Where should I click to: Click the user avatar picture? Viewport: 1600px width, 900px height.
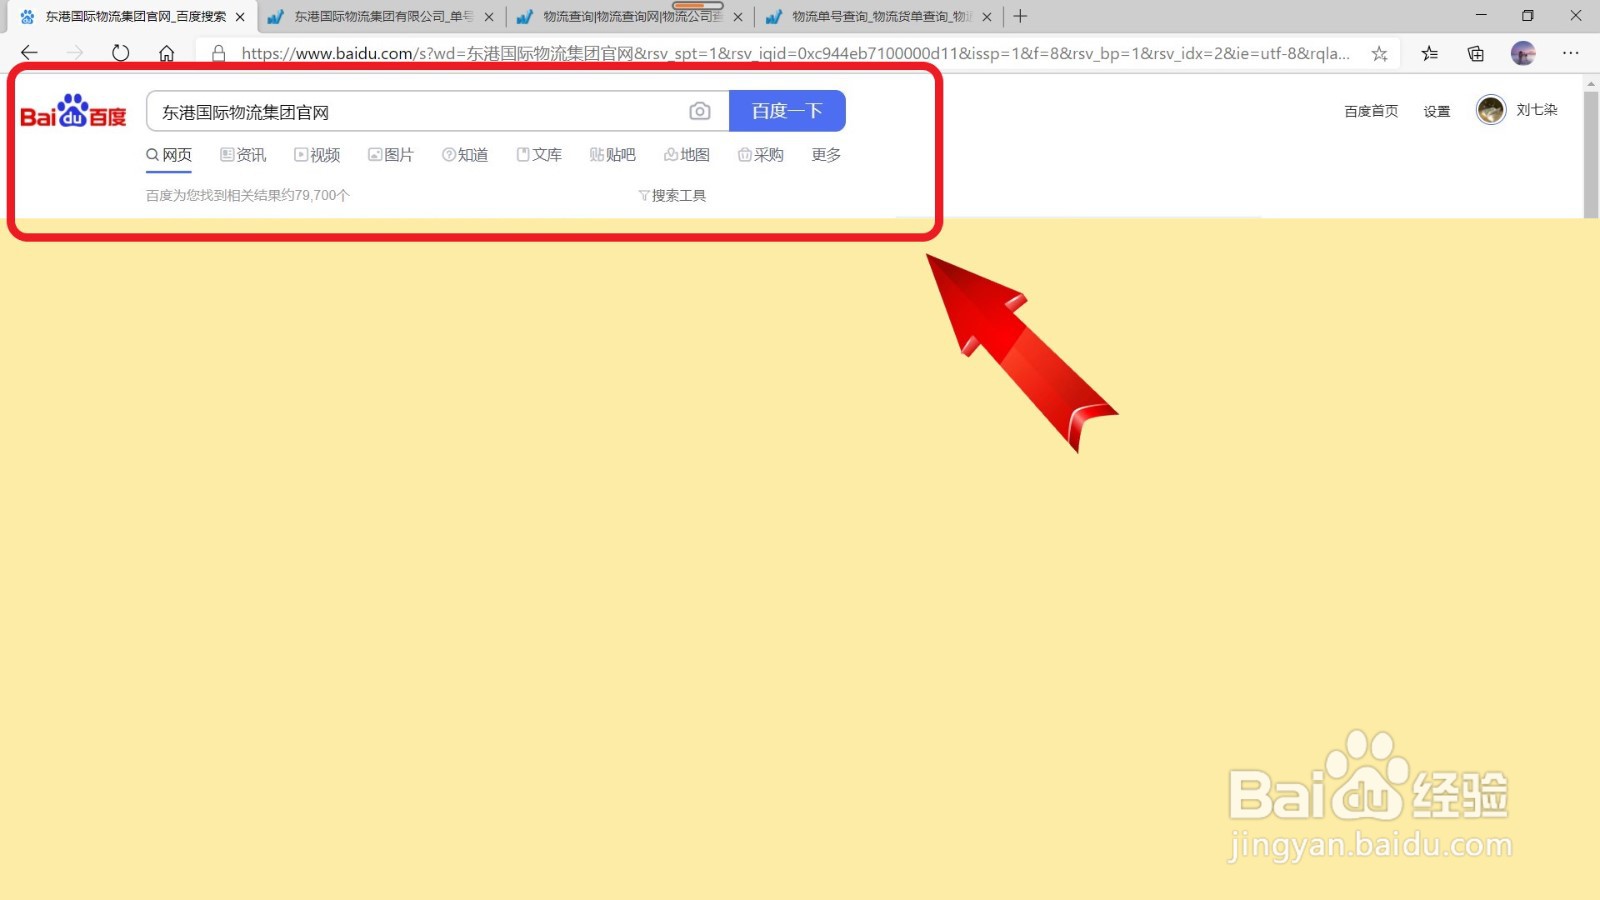(1491, 110)
